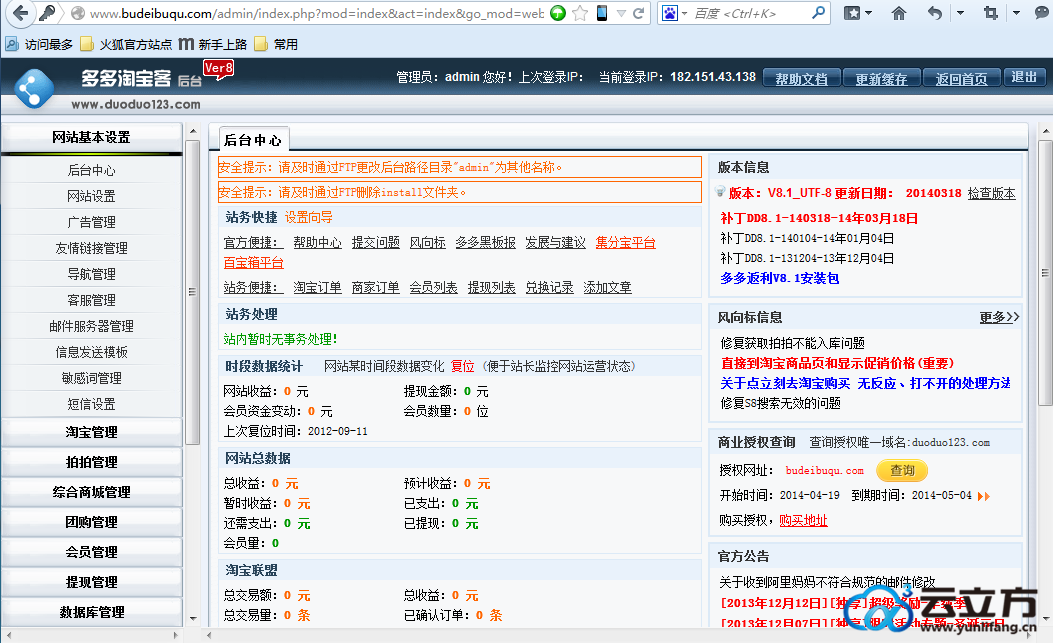Open the address bar history dropdown
Viewport: 1053px width, 643px height.
coord(621,13)
